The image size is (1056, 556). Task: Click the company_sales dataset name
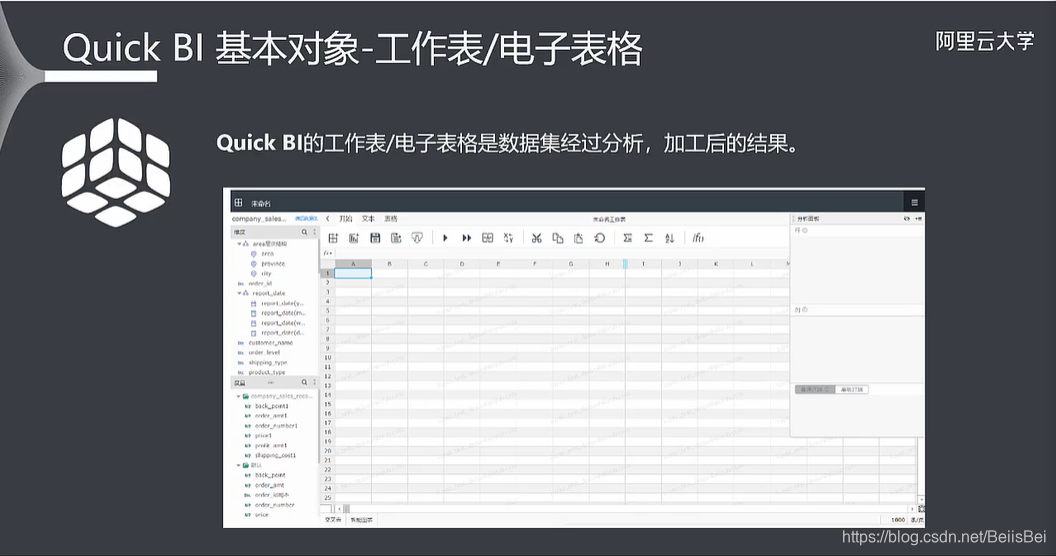[x=259, y=219]
